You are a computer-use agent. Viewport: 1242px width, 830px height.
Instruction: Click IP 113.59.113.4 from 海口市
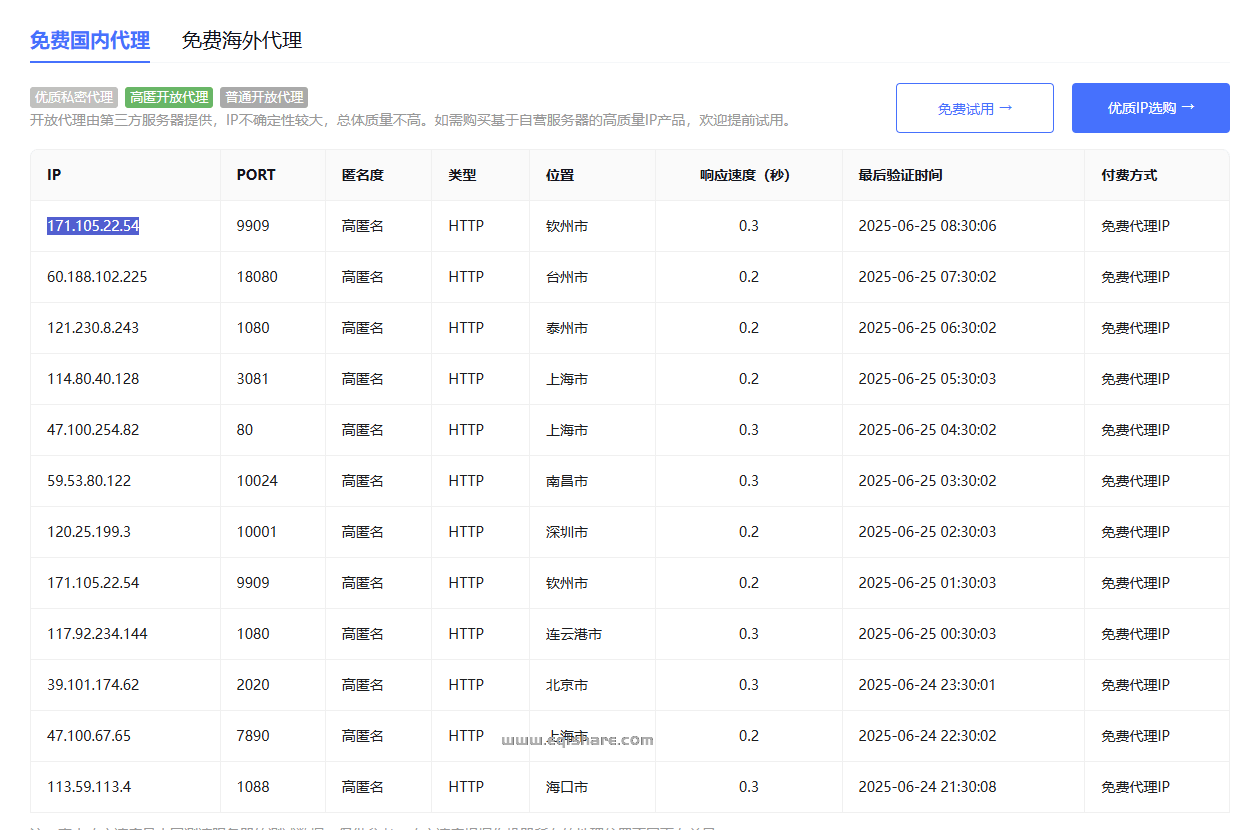(87, 786)
